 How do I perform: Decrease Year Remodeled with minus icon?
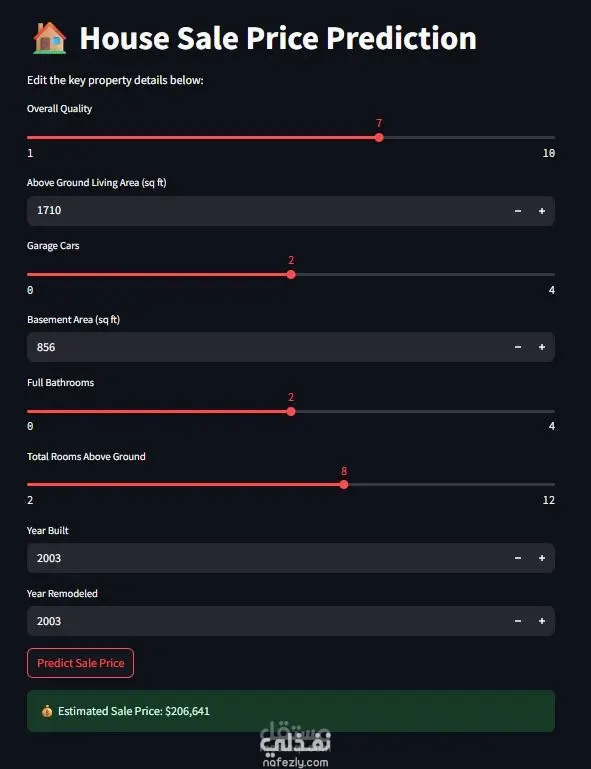518,621
